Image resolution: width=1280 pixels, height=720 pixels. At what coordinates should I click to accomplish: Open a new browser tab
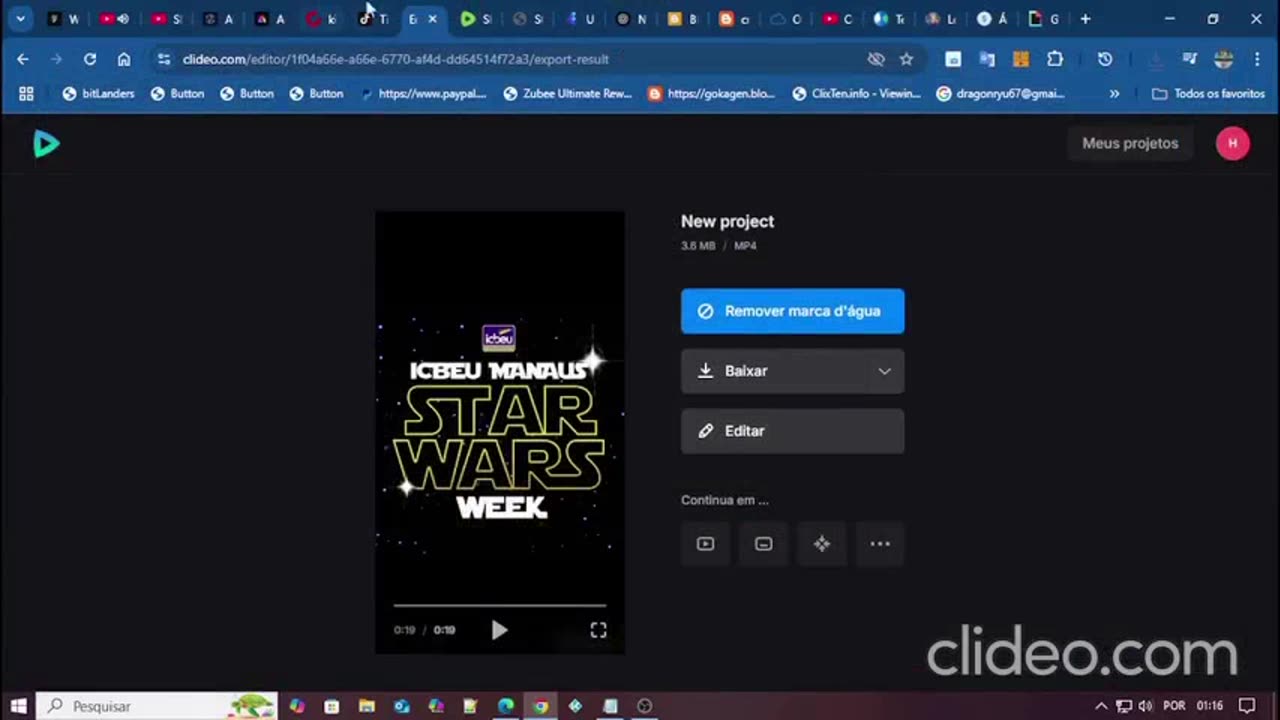point(1085,19)
